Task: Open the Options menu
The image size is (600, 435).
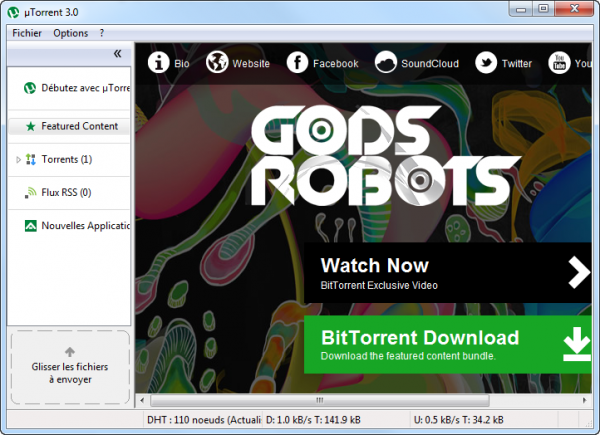Action: (70, 33)
